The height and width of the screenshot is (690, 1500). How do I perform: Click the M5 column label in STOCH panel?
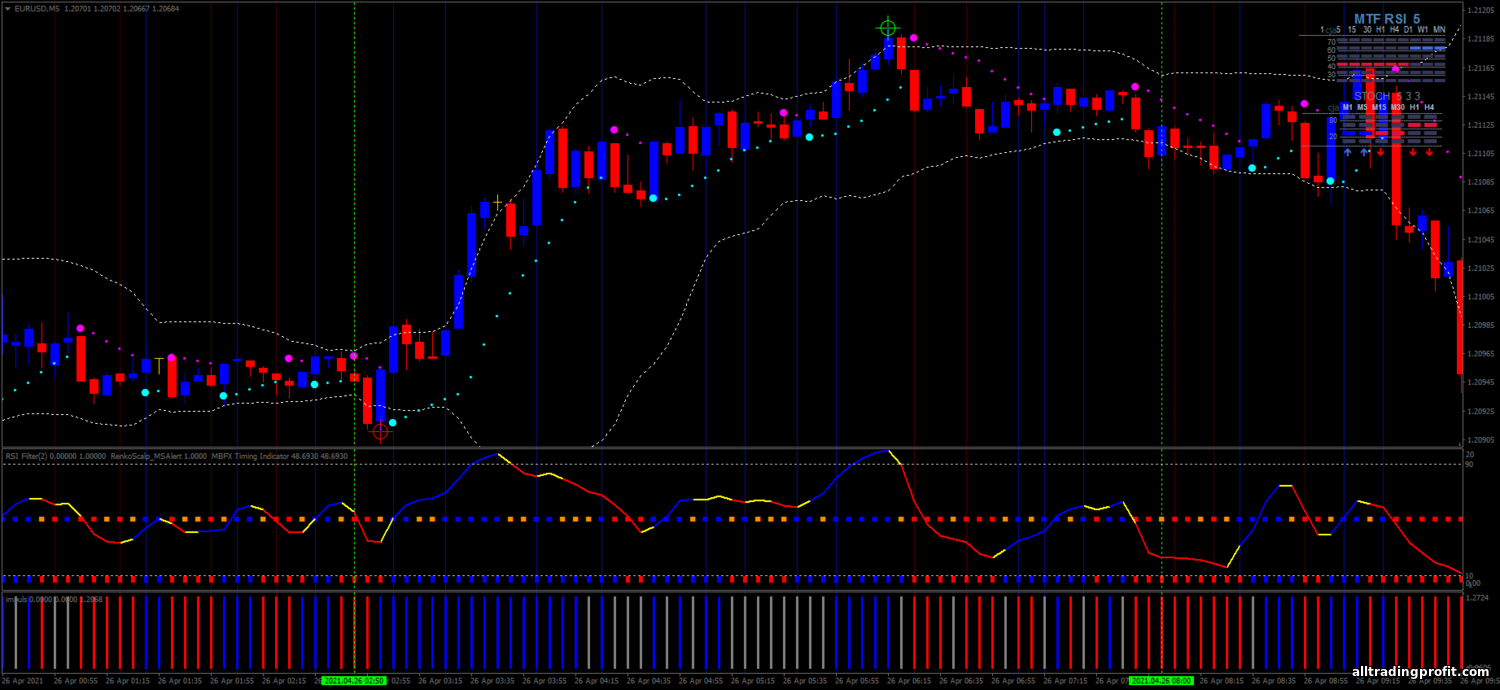(x=1362, y=107)
